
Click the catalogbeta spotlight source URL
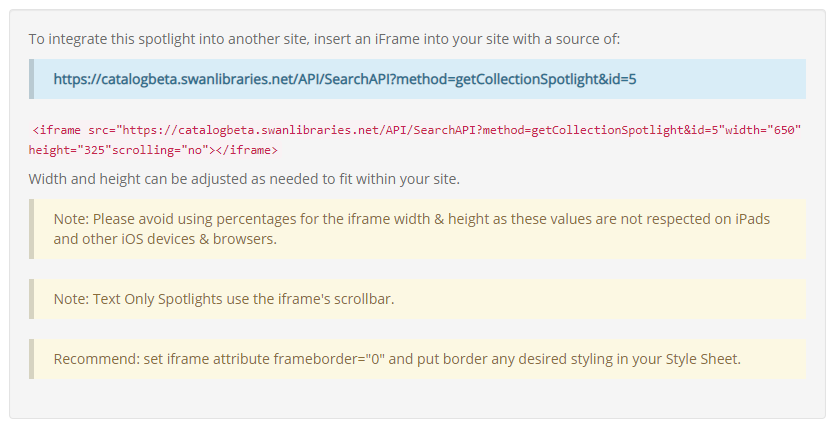pos(345,79)
